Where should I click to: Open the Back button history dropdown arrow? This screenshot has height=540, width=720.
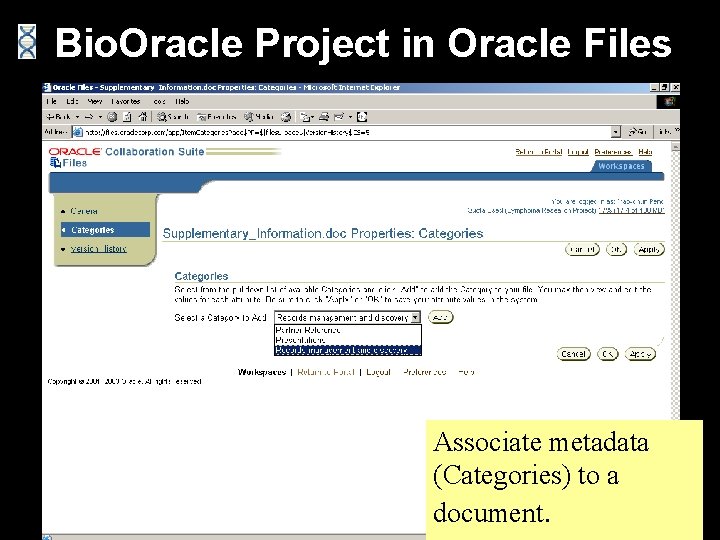pos(77,117)
